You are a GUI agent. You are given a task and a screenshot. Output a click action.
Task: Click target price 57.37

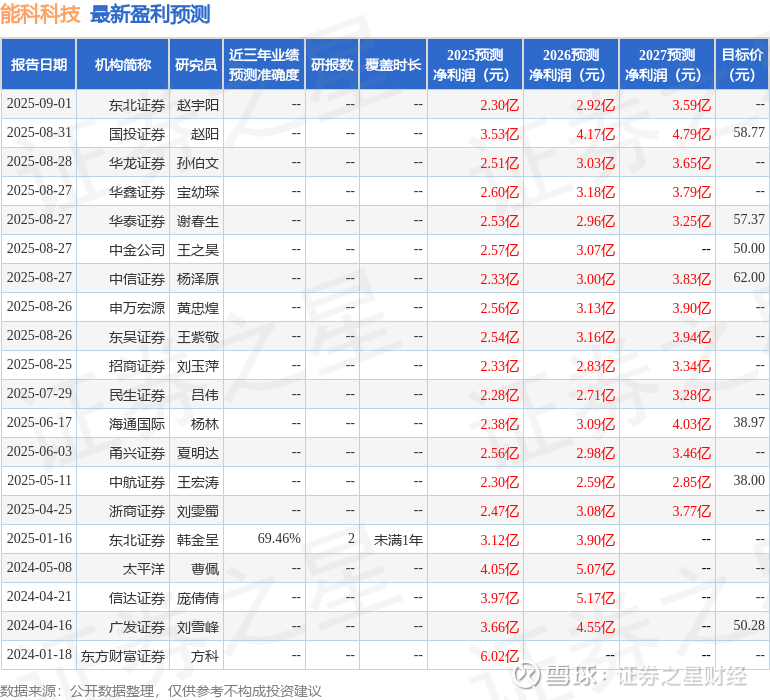click(749, 220)
